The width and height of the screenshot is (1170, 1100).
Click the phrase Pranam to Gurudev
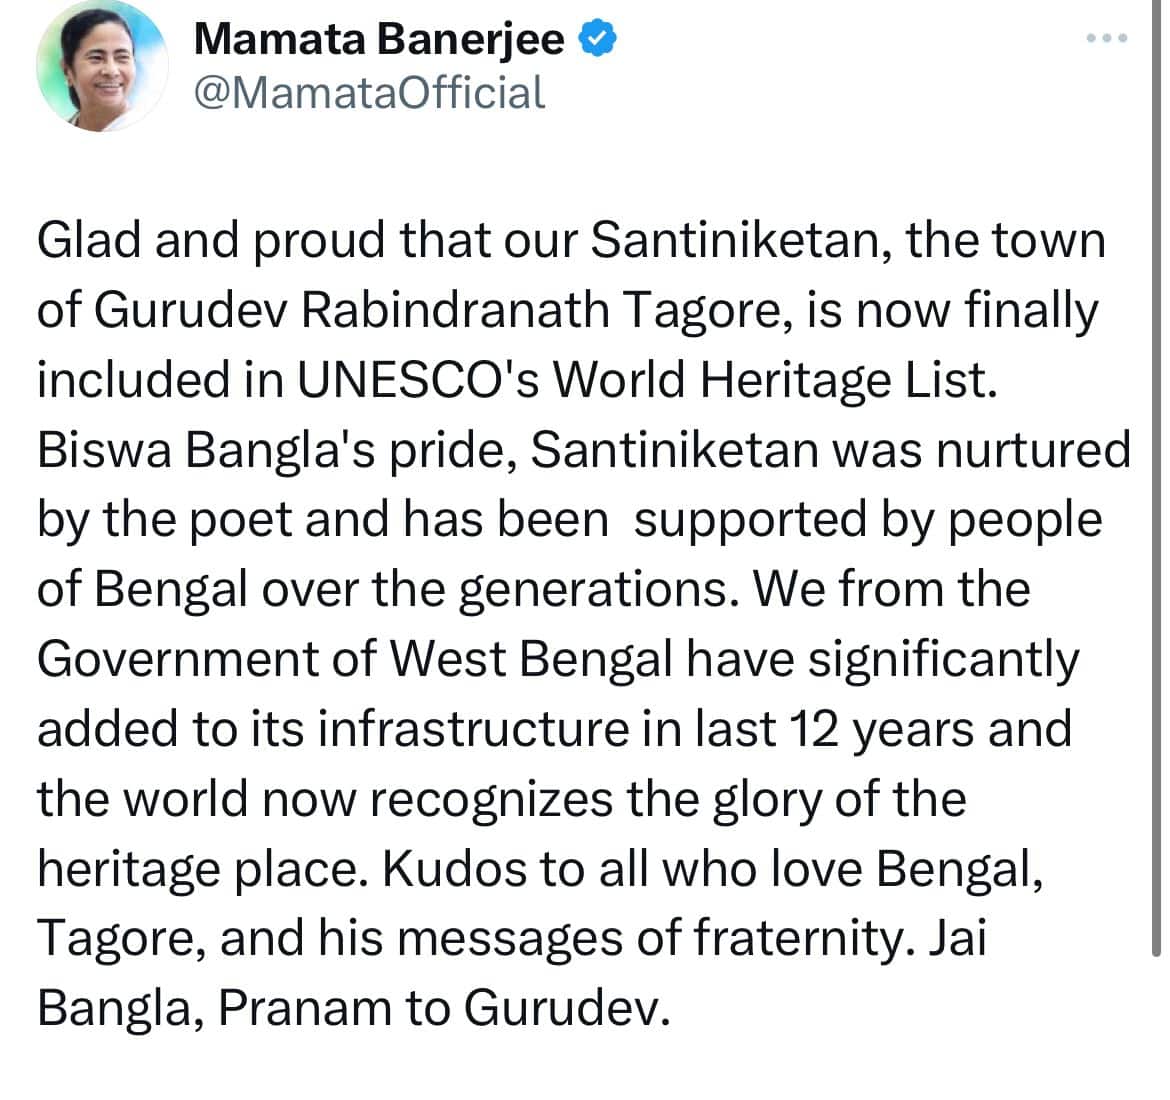pyautogui.click(x=441, y=1007)
